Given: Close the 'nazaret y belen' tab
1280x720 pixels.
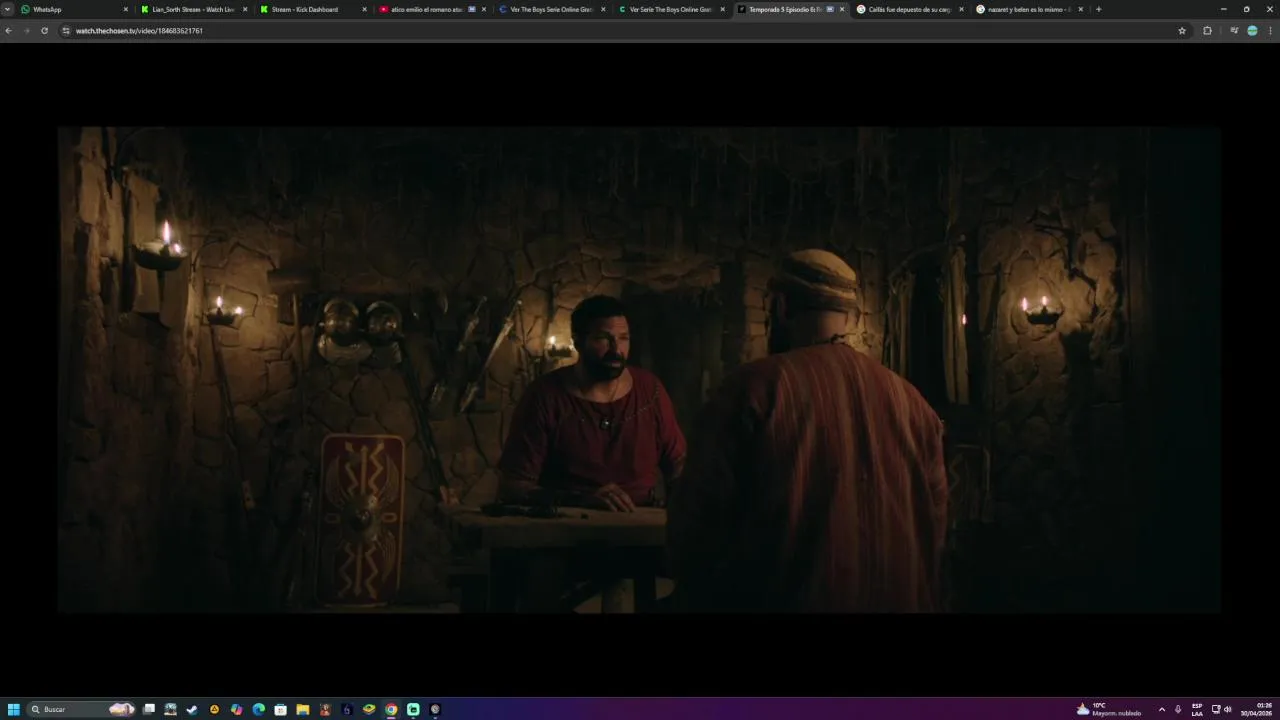Looking at the screenshot, I should 1080,9.
